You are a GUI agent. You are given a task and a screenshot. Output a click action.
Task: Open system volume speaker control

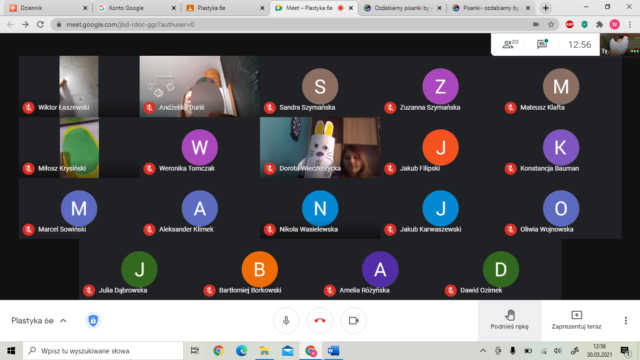click(558, 351)
